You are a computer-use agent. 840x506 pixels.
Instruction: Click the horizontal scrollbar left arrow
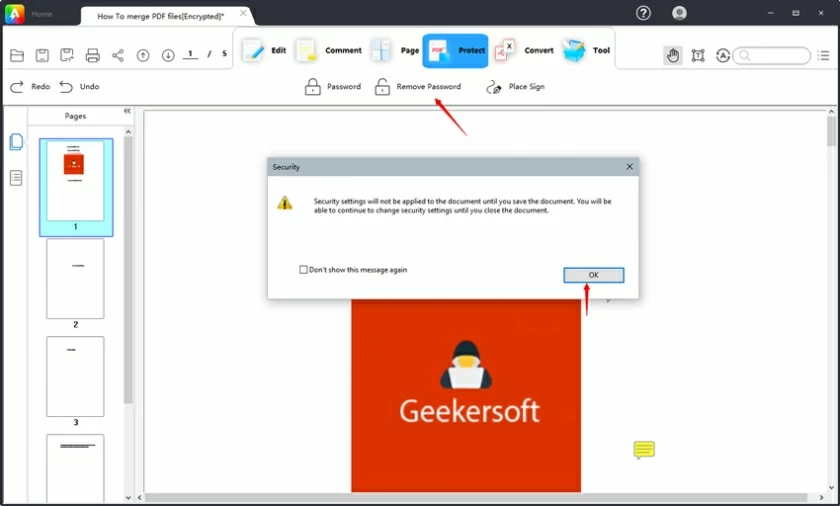pyautogui.click(x=140, y=497)
